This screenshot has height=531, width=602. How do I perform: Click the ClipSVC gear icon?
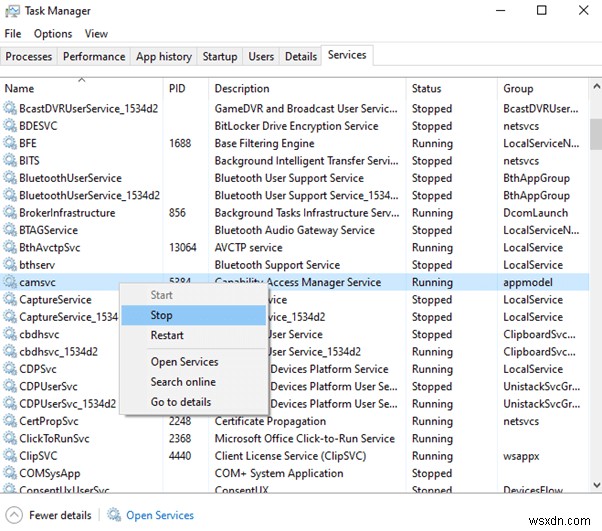coord(10,455)
